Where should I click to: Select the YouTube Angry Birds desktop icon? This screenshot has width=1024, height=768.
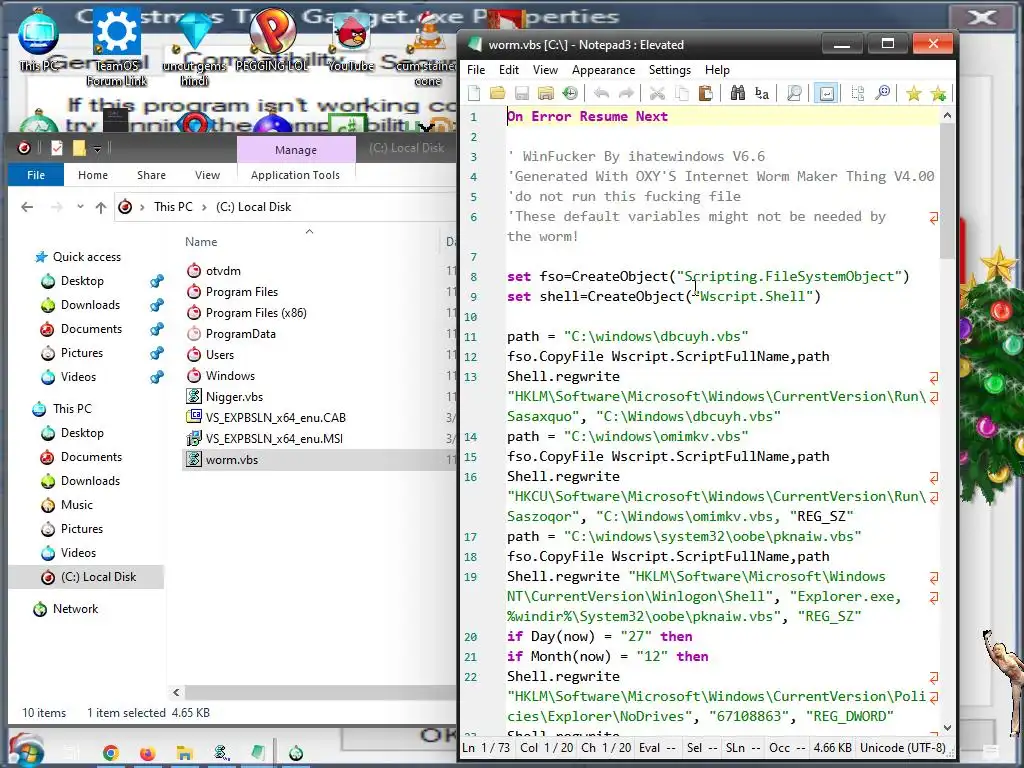point(351,42)
